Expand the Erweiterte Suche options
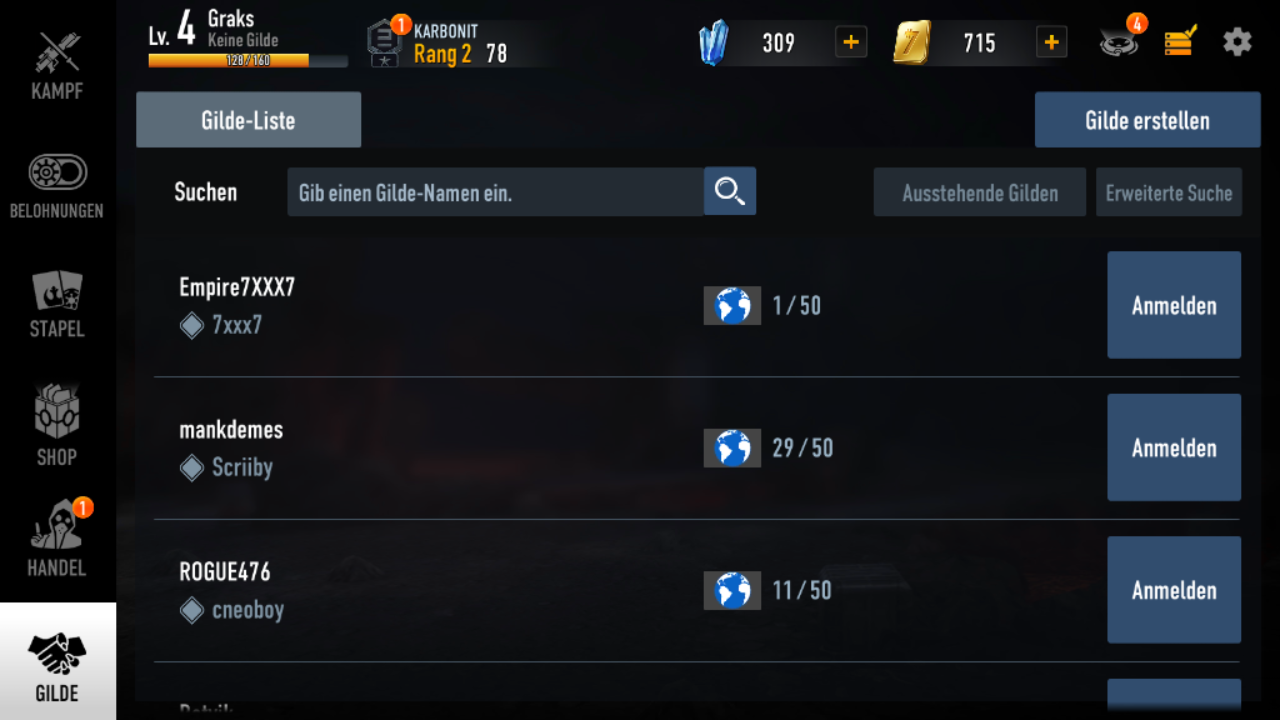Screen dimensions: 1280x720 click(x=1169, y=192)
